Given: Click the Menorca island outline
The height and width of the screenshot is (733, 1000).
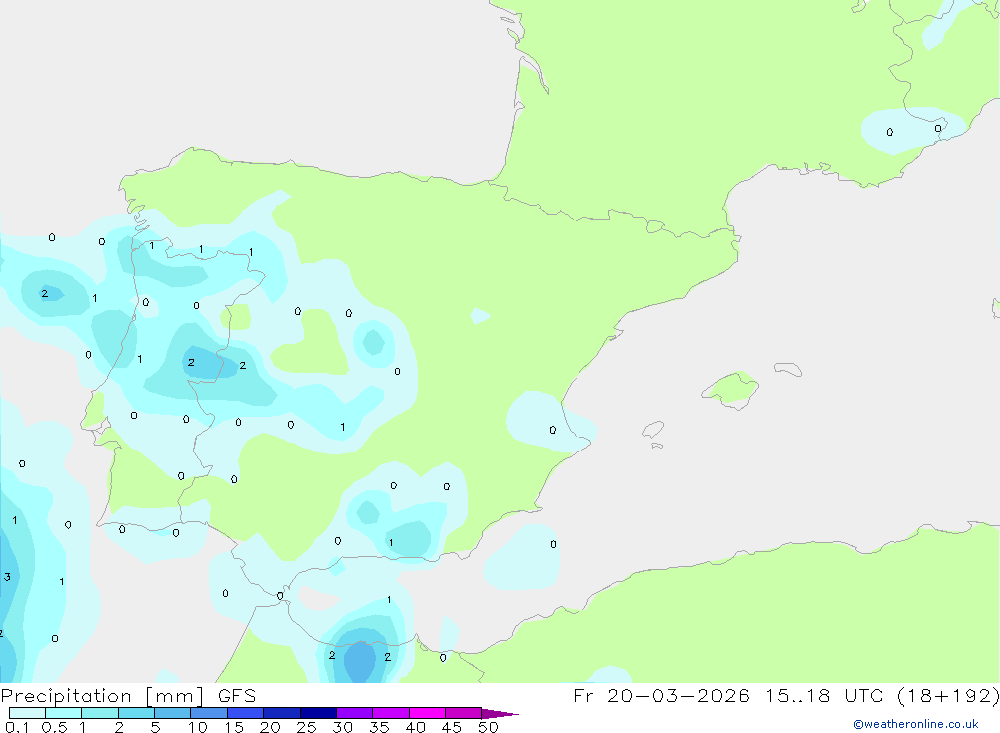Looking at the screenshot, I should click(788, 369).
